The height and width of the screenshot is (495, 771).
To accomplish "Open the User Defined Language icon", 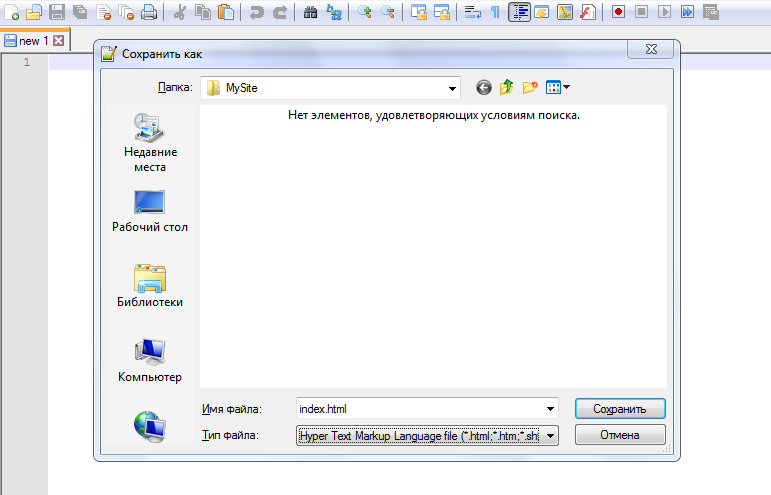I will (x=542, y=11).
